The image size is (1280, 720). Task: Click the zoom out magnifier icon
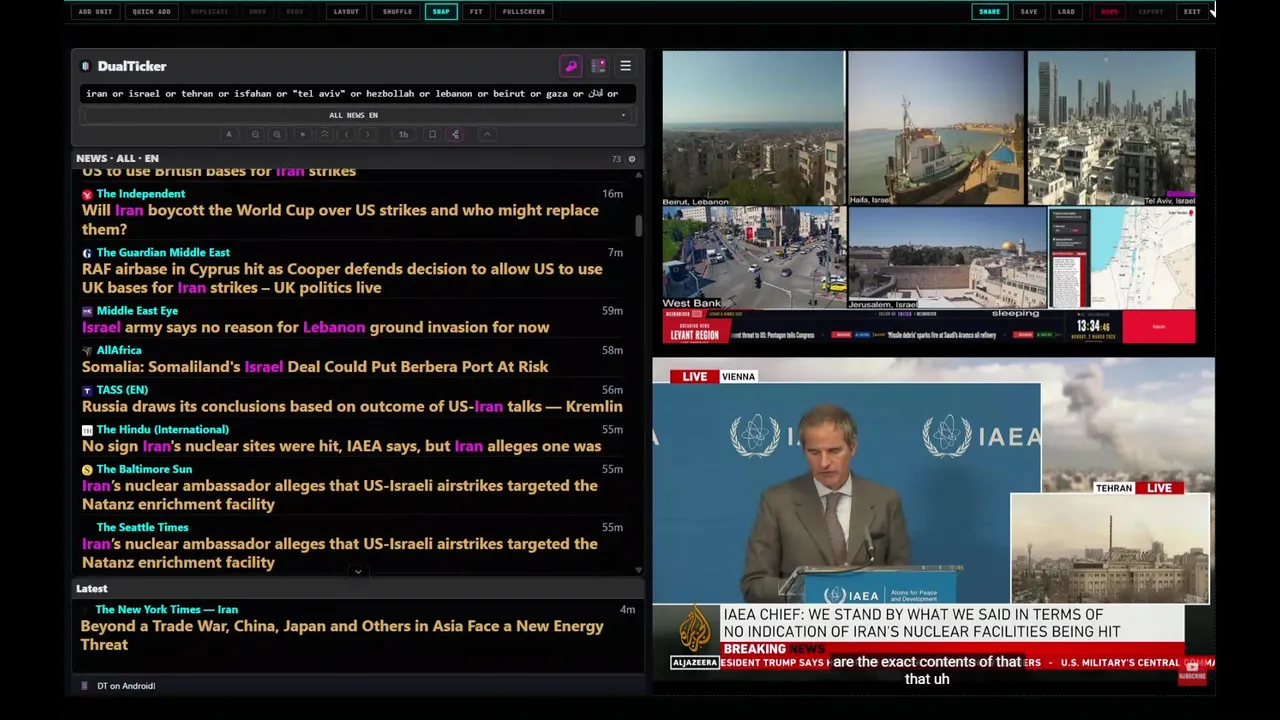click(255, 134)
